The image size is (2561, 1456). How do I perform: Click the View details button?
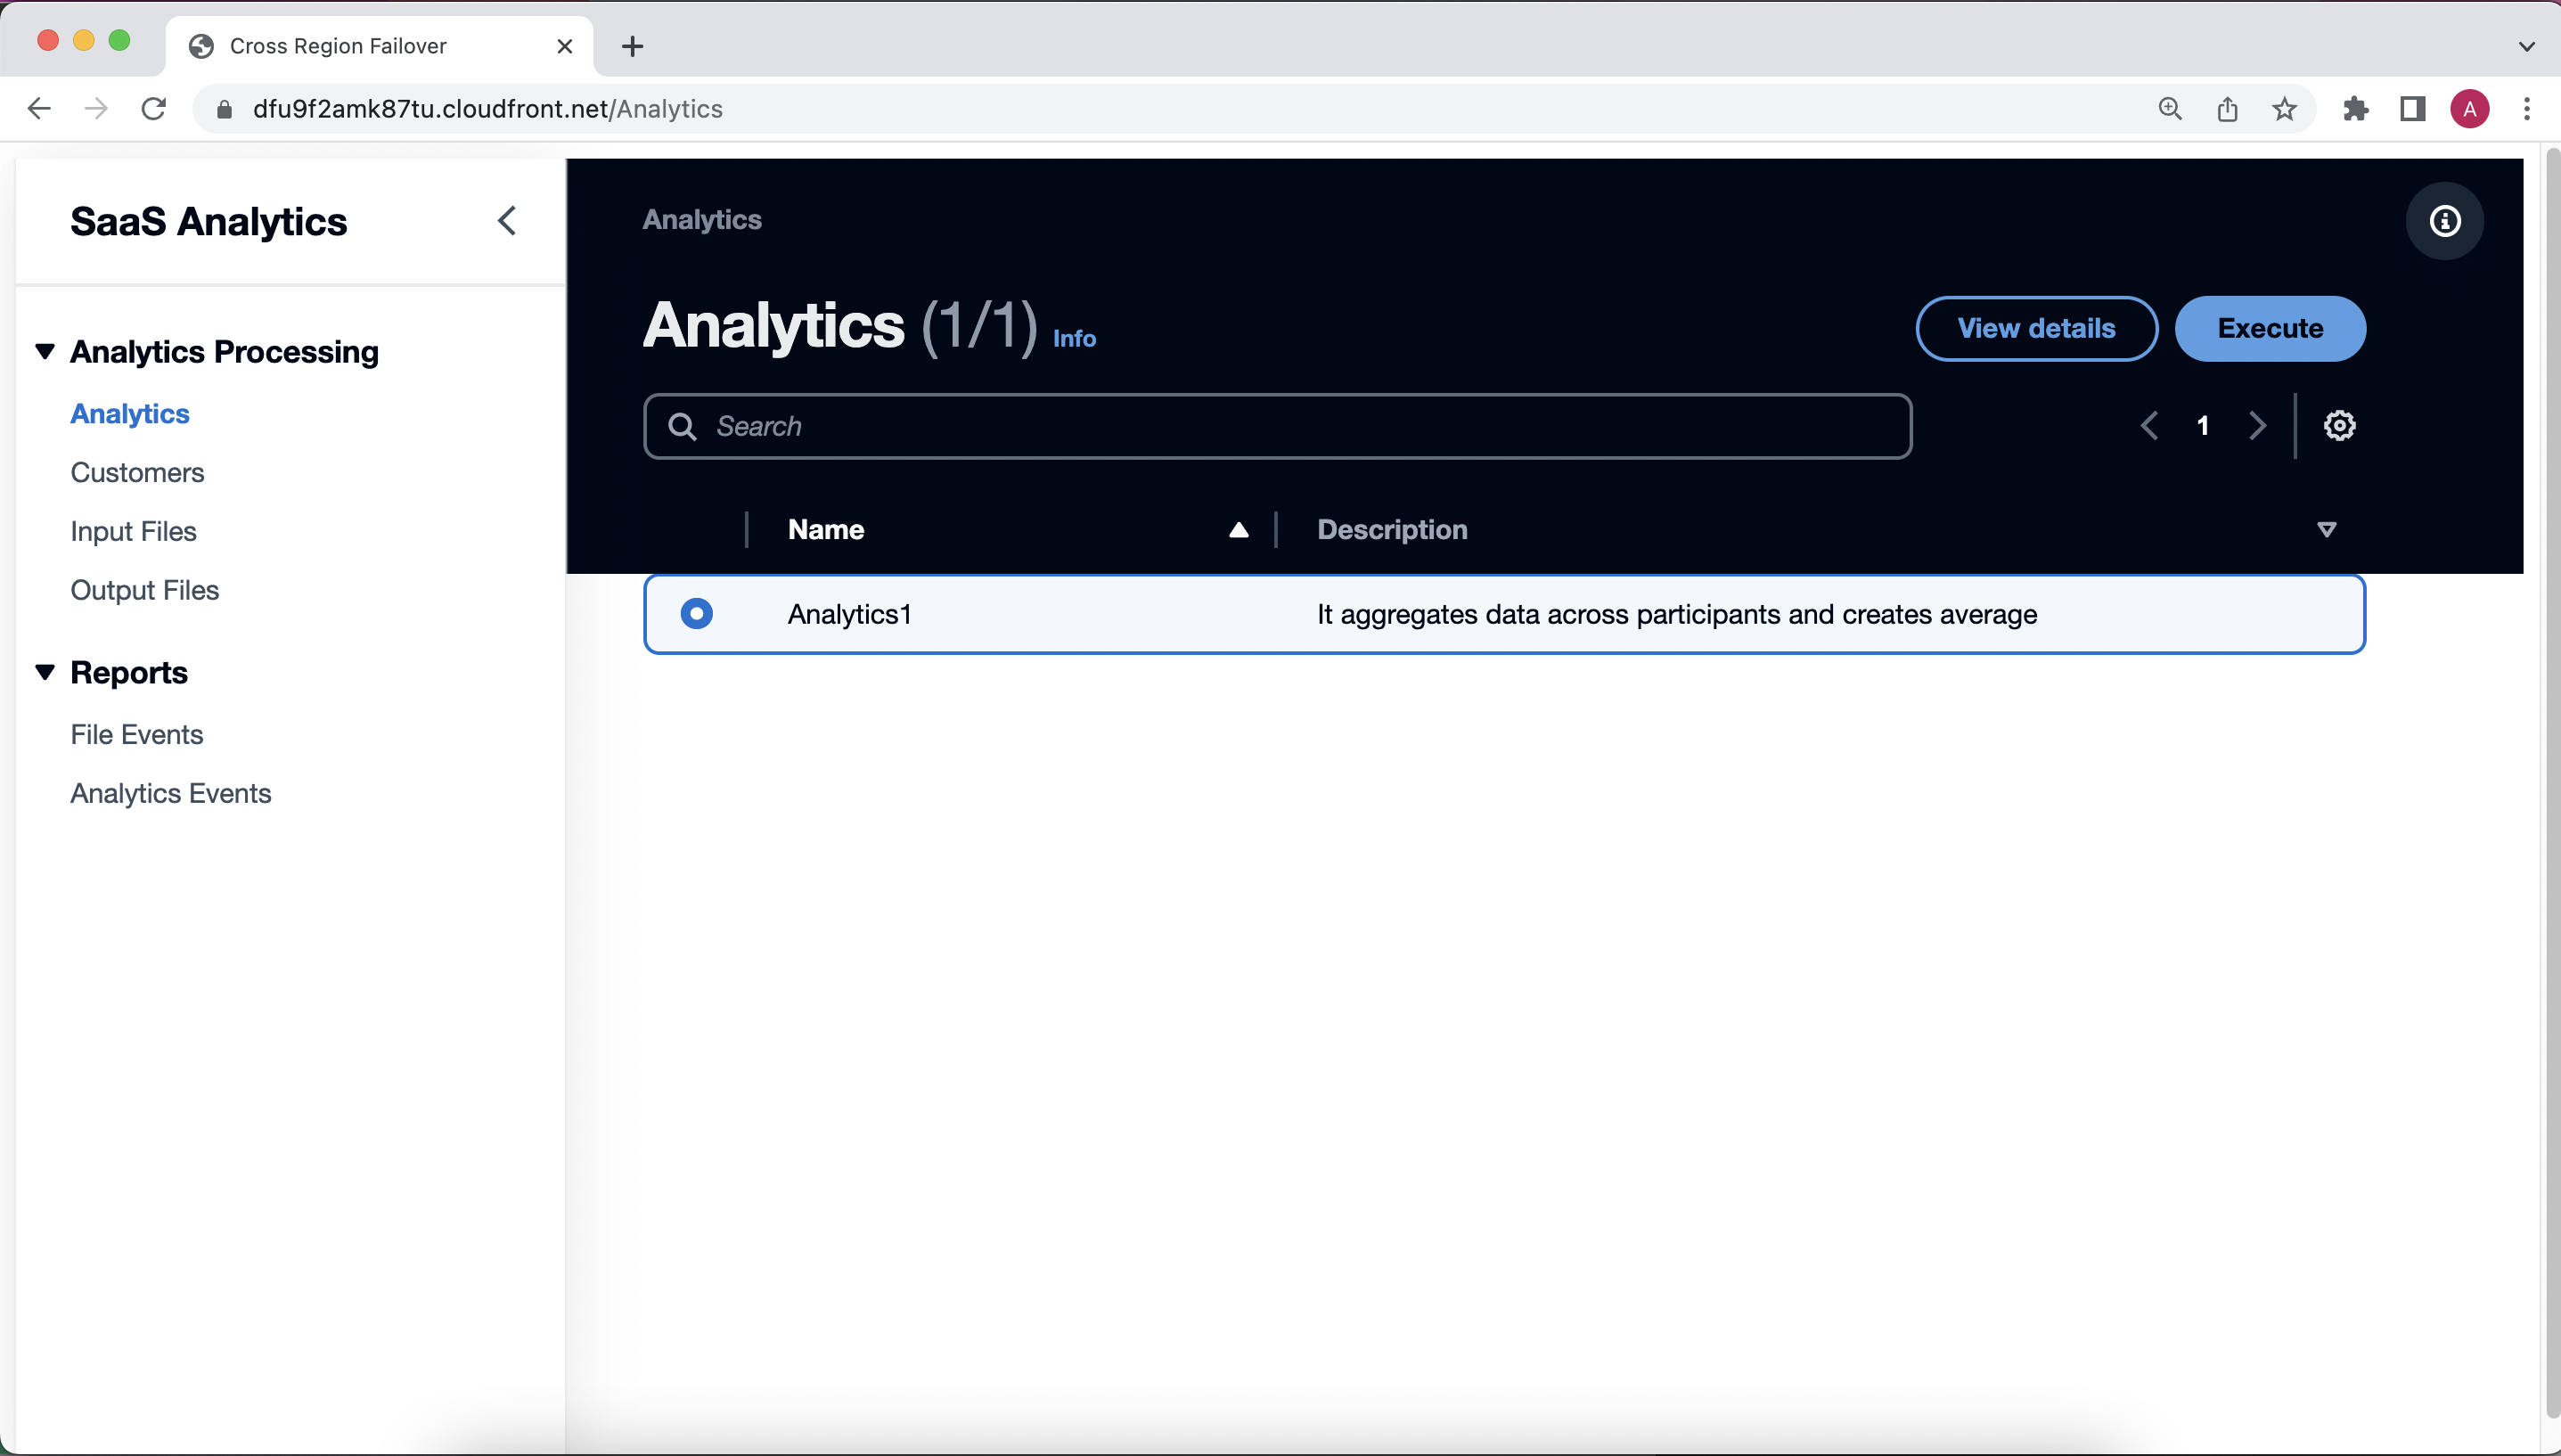click(x=2036, y=328)
